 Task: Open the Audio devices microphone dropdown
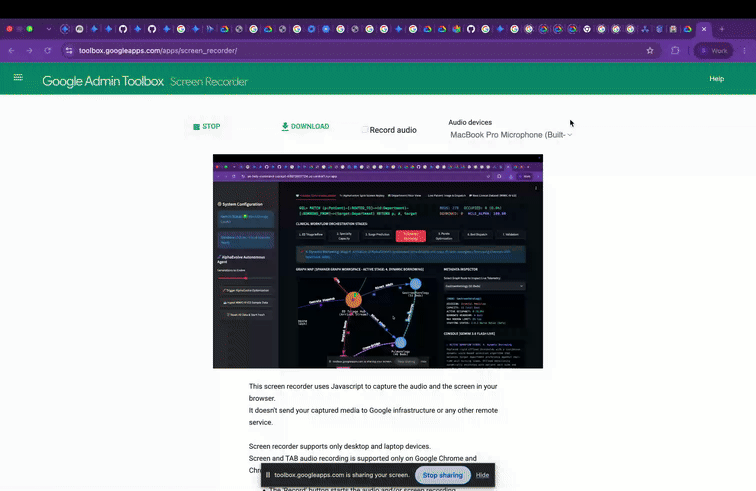point(511,135)
